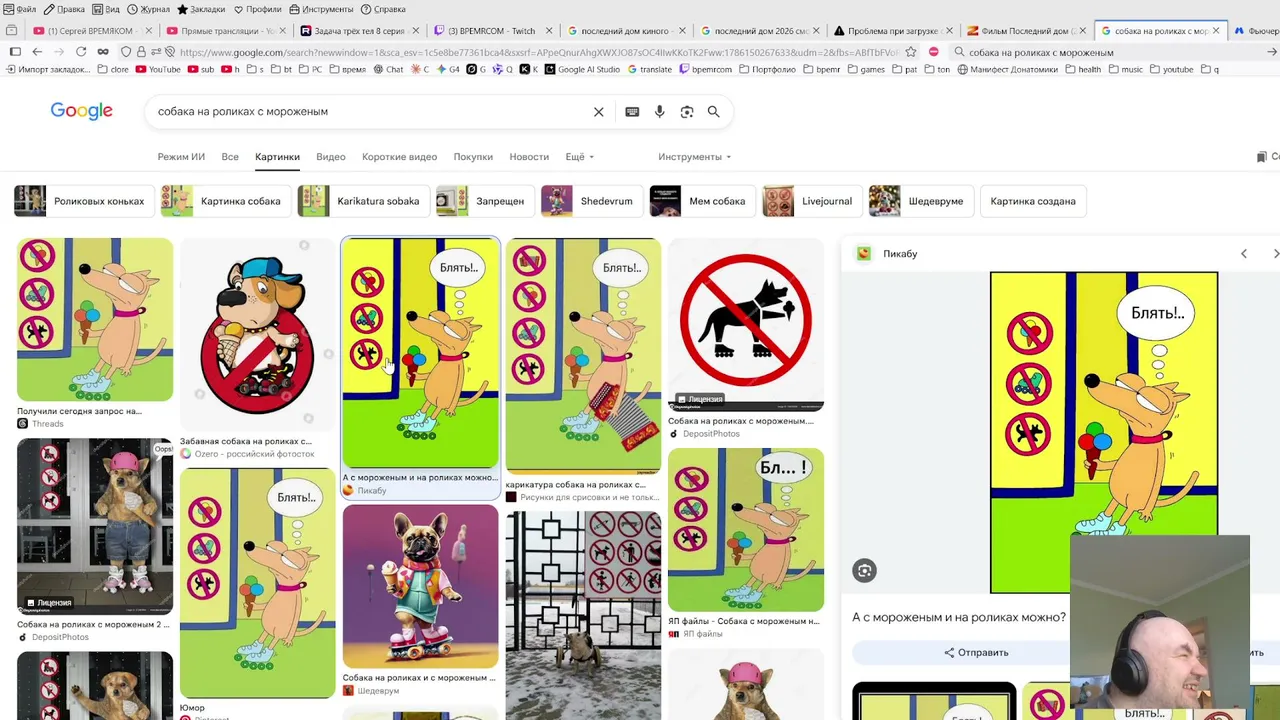Show the previous image in preview panel
The width and height of the screenshot is (1280, 720).
1244,254
